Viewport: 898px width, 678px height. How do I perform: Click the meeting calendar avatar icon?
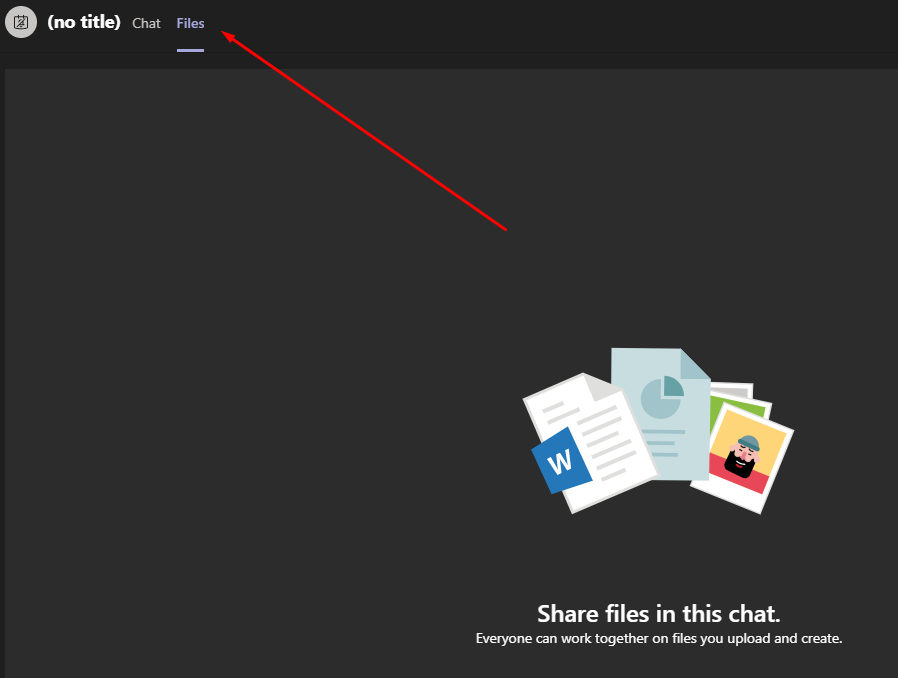tap(21, 22)
